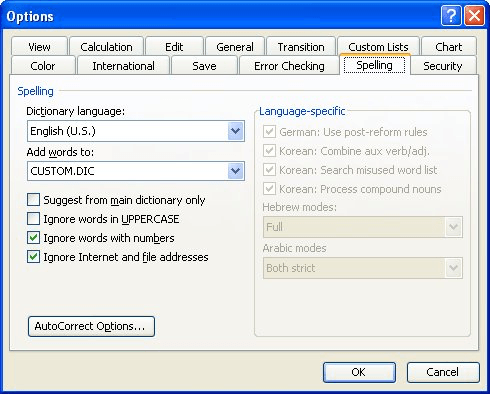This screenshot has width=490, height=394.
Task: Toggle German post-reform rules checkbox
Action: pyautogui.click(x=269, y=132)
